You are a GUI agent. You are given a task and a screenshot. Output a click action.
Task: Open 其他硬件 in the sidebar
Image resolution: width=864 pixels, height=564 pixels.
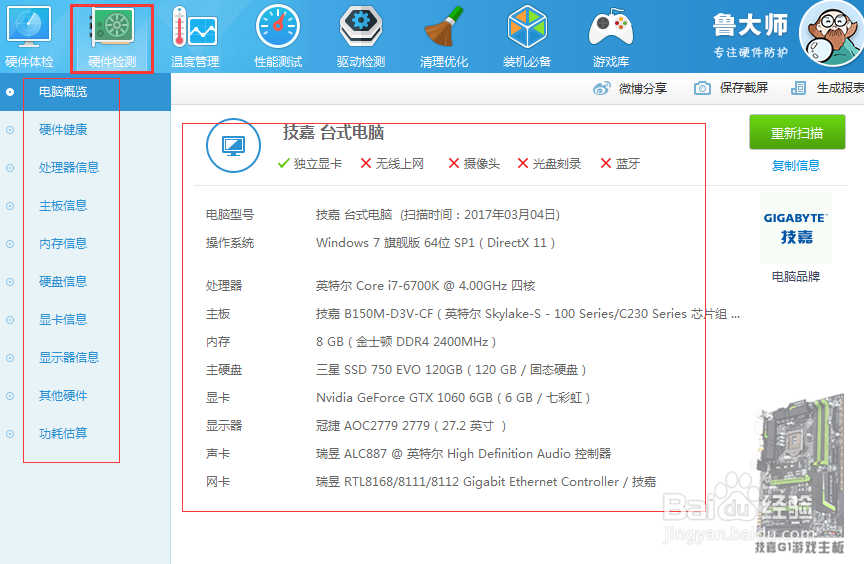(63, 396)
